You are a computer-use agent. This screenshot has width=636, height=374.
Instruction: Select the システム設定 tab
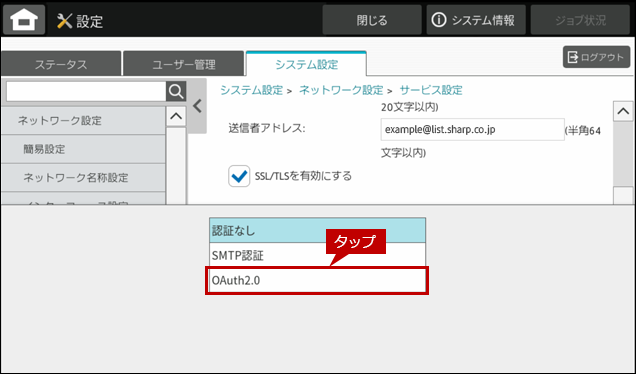[x=306, y=64]
